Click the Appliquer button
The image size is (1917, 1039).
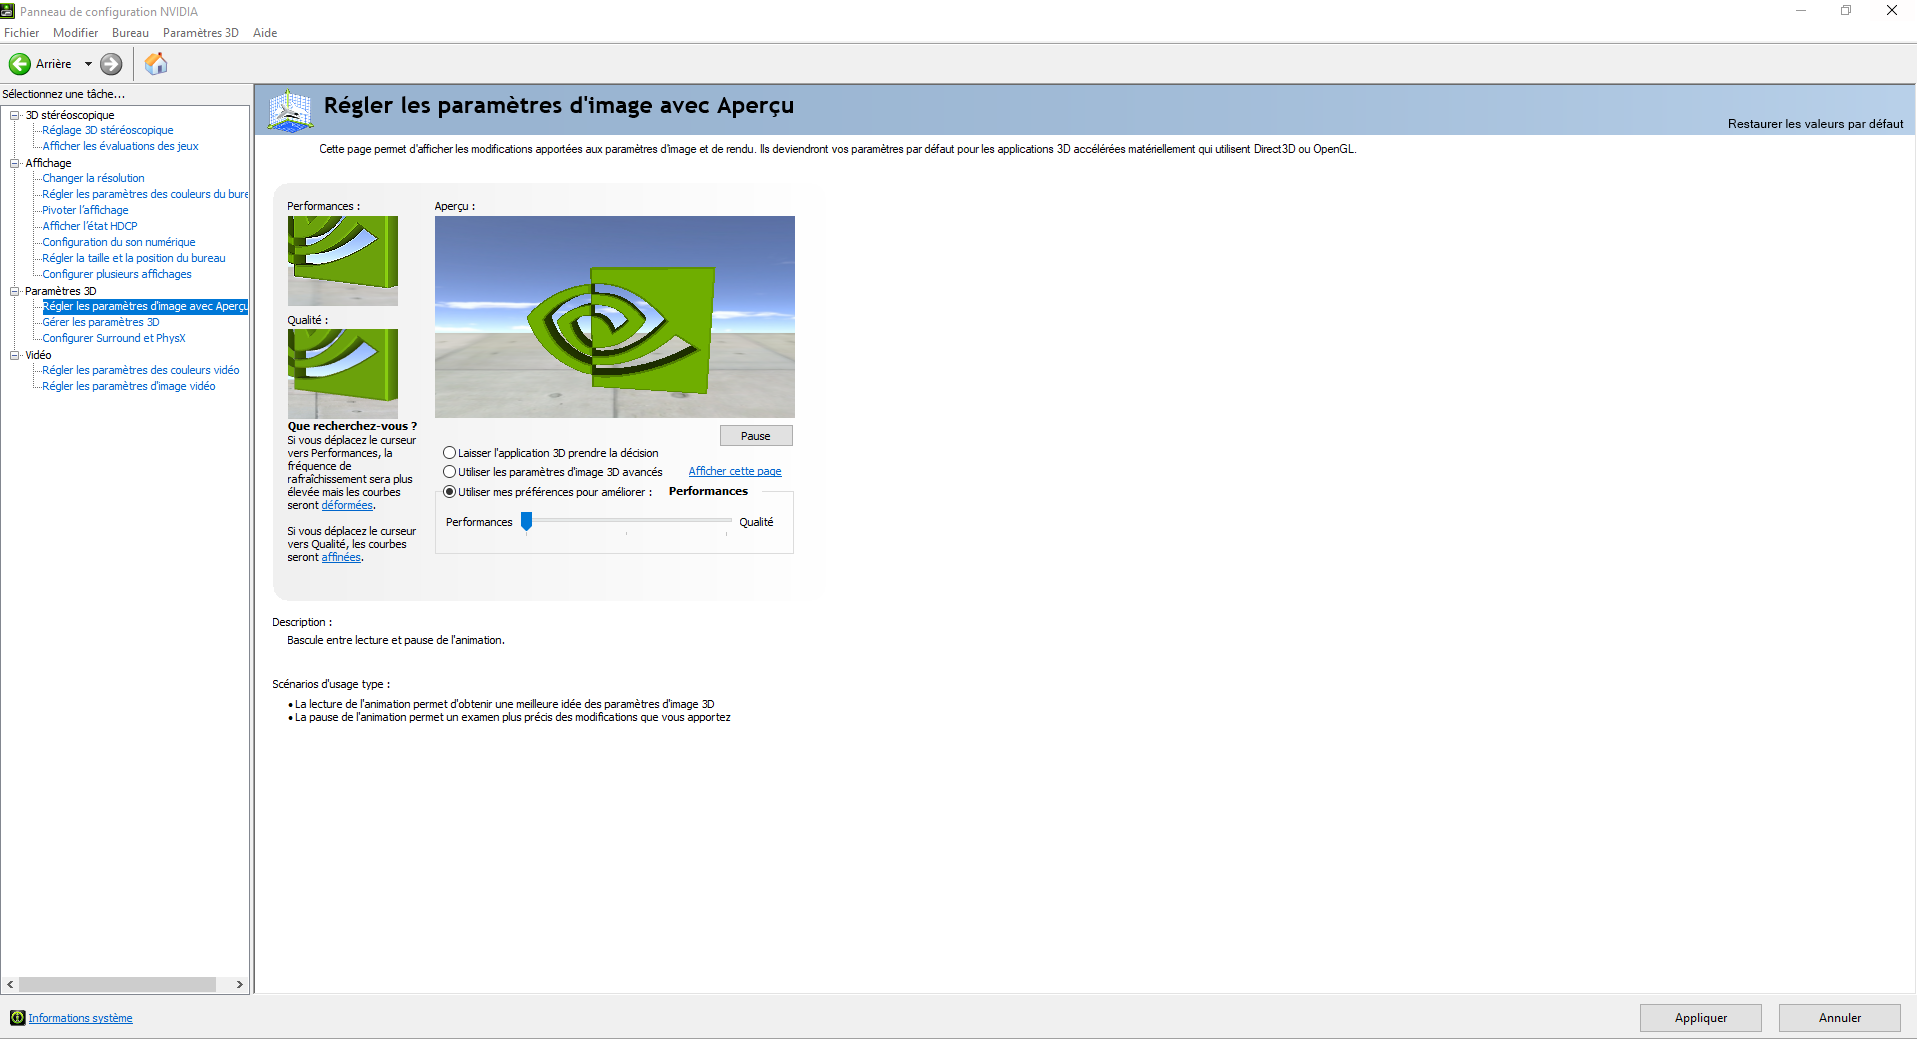[x=1701, y=1018]
